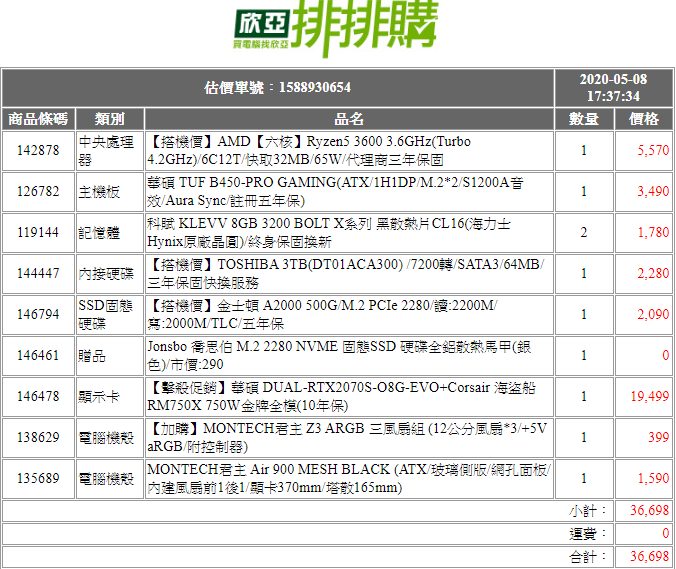The height and width of the screenshot is (569, 676).
Task: Click the 類別 column header
Action: pos(110,119)
